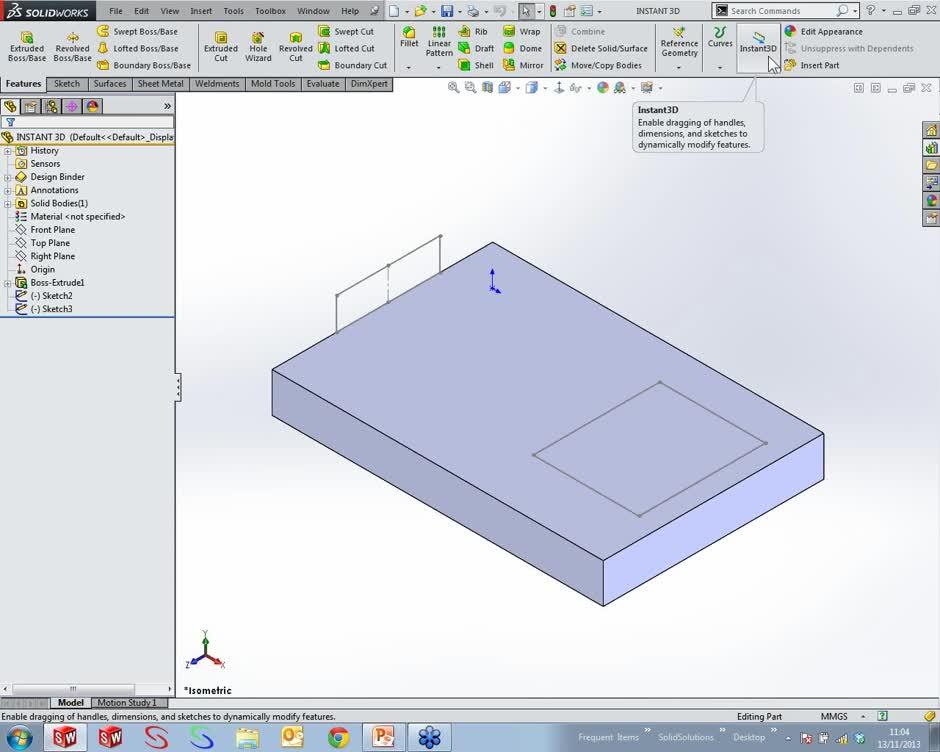Toggle the Instant3D button
Viewport: 940px width, 752px height.
(x=758, y=42)
